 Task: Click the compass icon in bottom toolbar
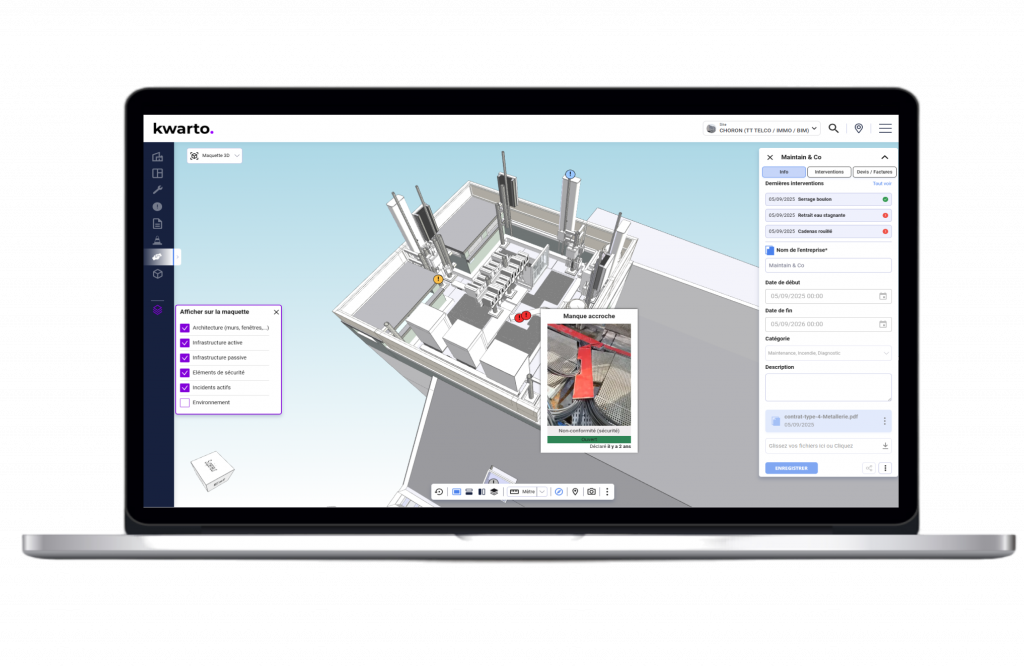tap(559, 492)
